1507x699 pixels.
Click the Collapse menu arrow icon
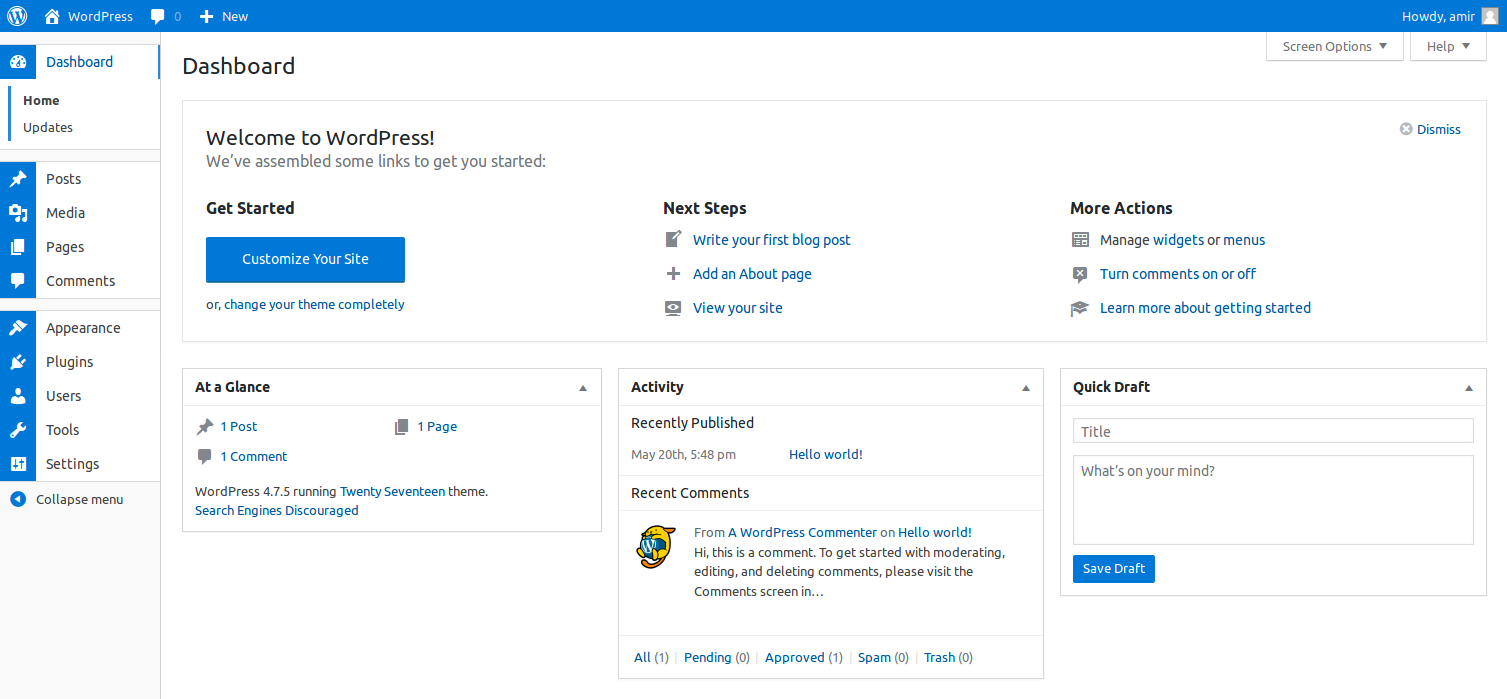pyautogui.click(x=18, y=499)
